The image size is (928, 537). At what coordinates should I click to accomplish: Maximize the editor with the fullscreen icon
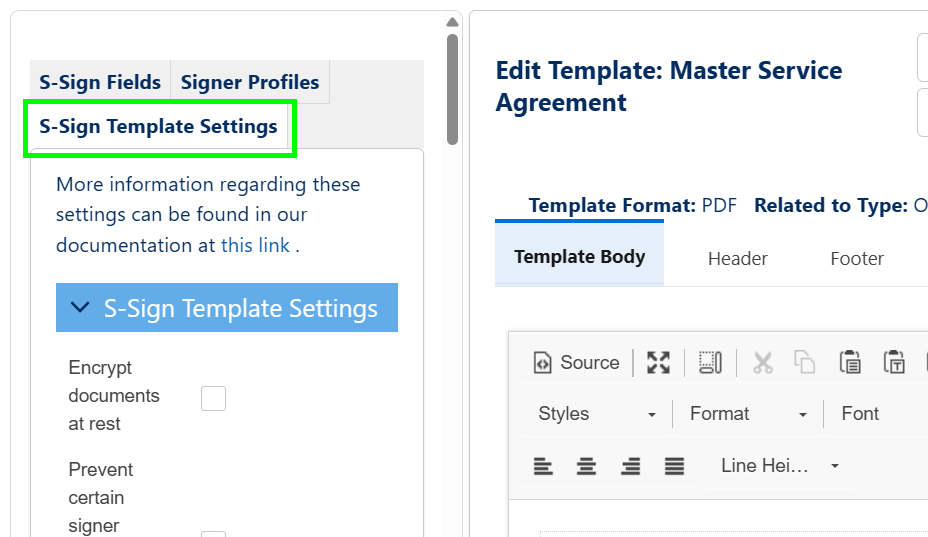tap(658, 363)
